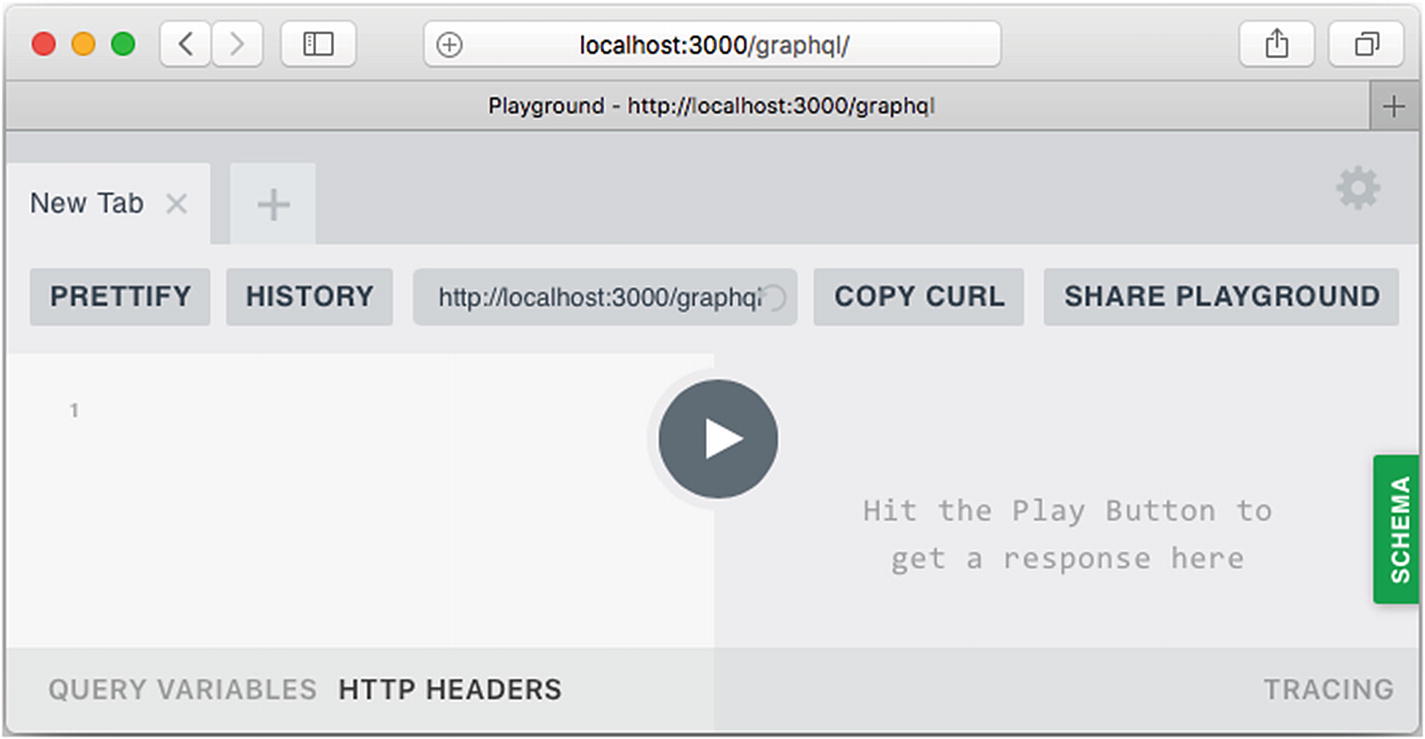Click the Safari back arrow

tap(186, 45)
